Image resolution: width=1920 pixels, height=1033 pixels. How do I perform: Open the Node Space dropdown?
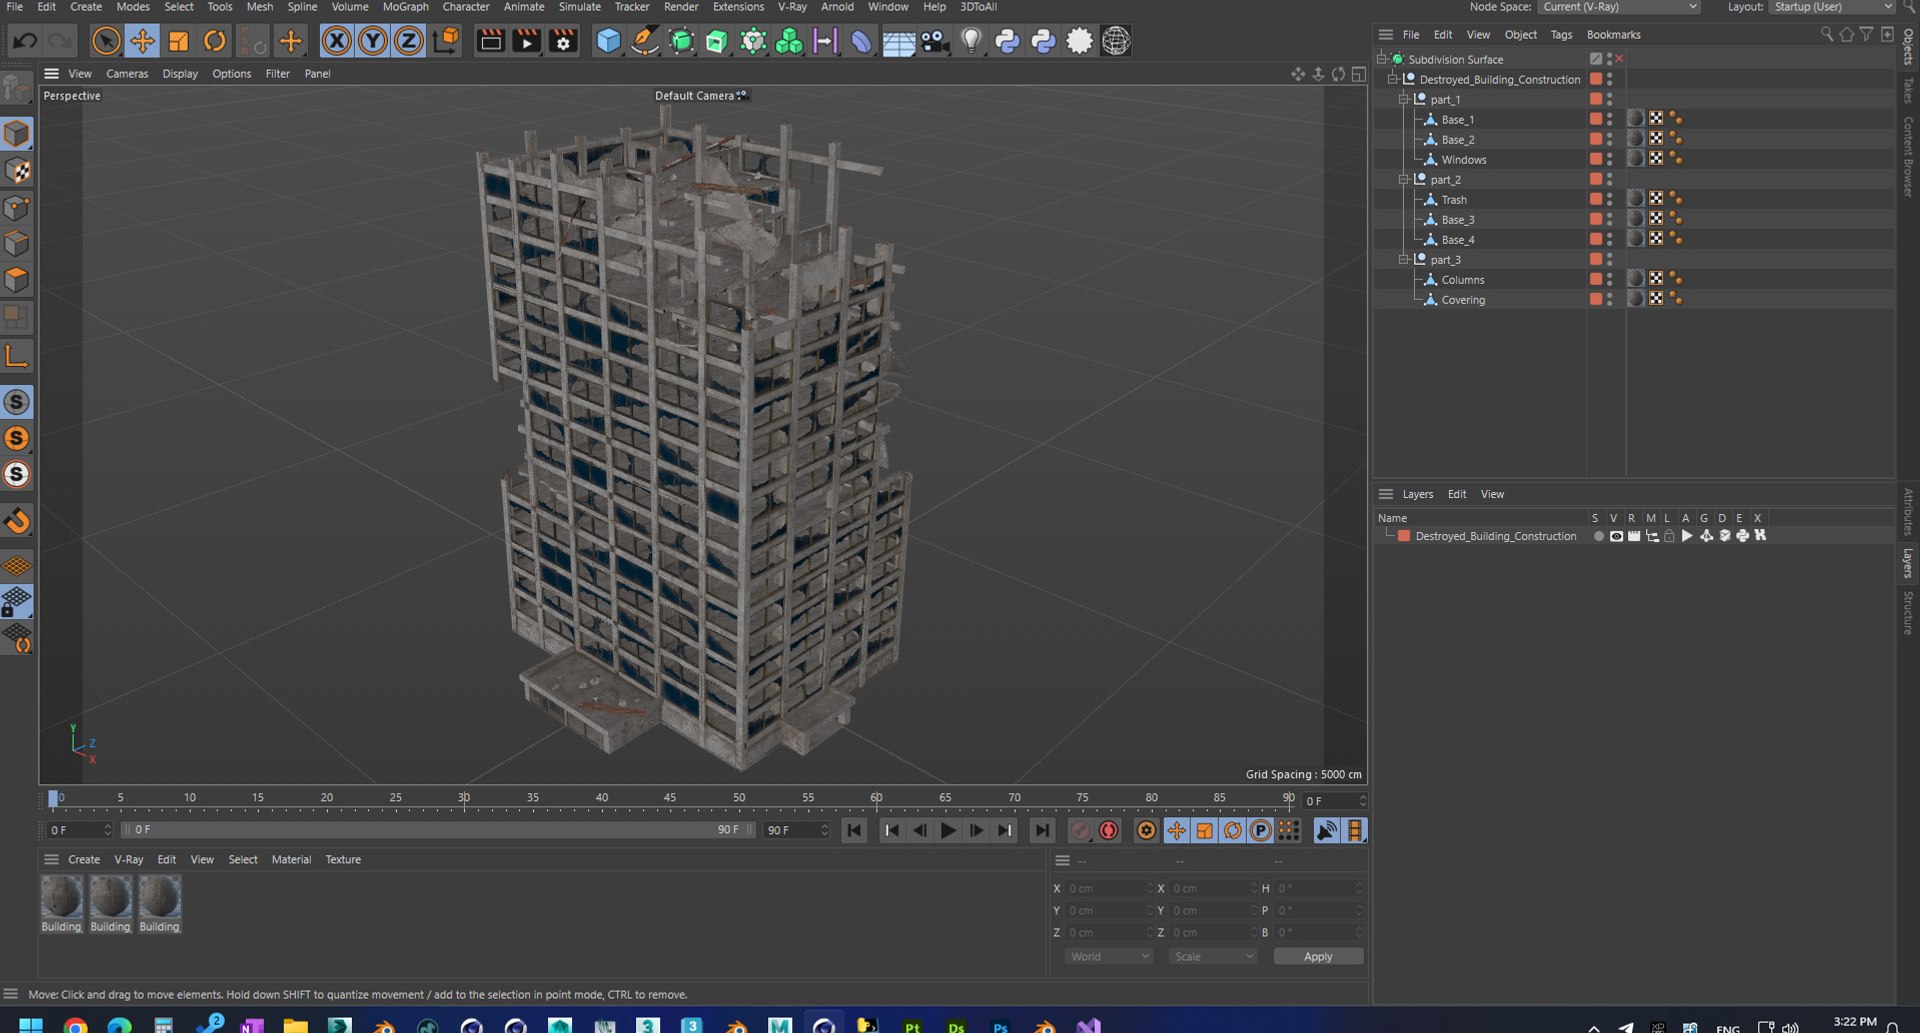pos(1619,7)
